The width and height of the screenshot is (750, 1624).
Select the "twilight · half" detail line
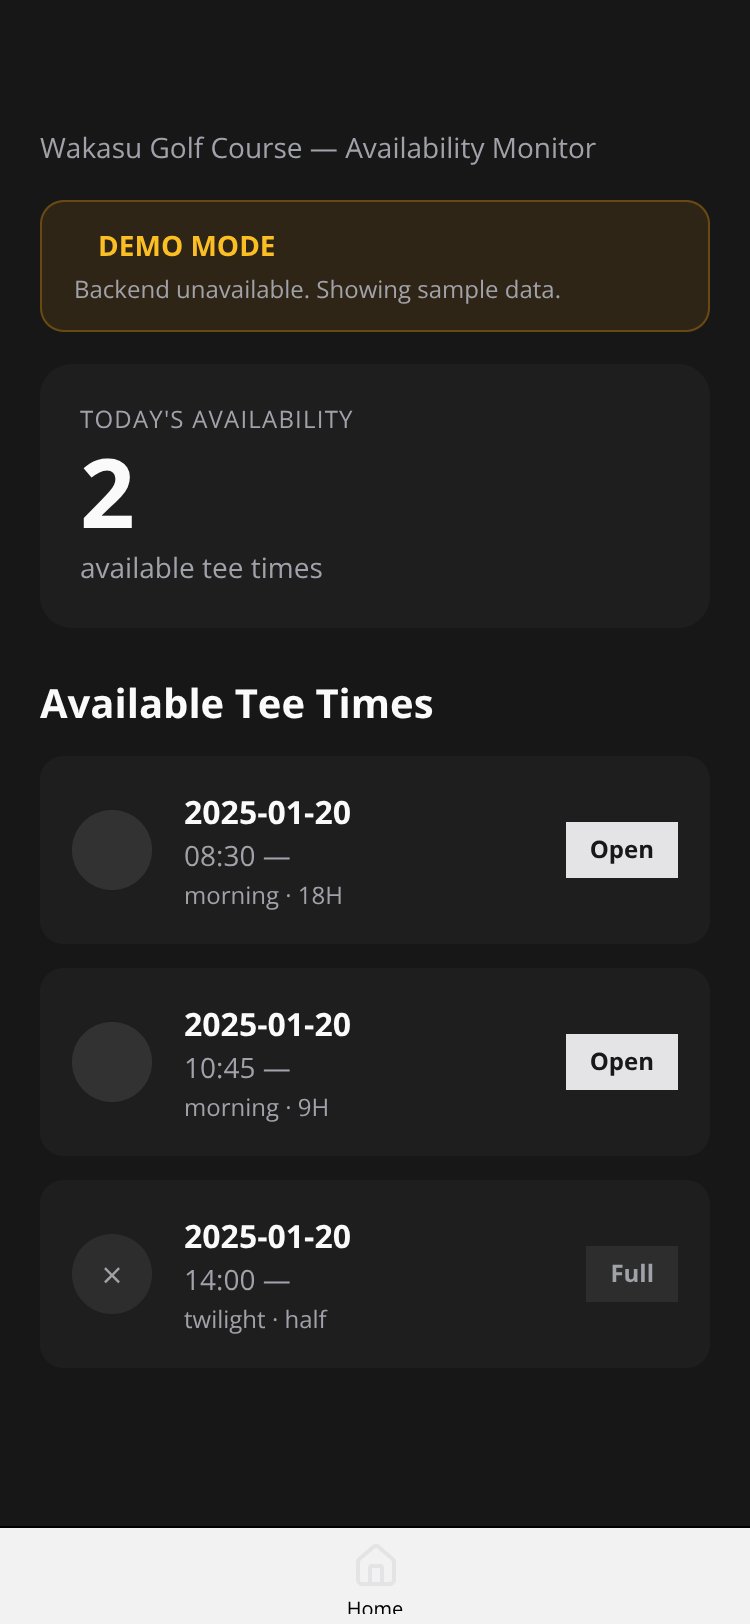click(x=255, y=1320)
